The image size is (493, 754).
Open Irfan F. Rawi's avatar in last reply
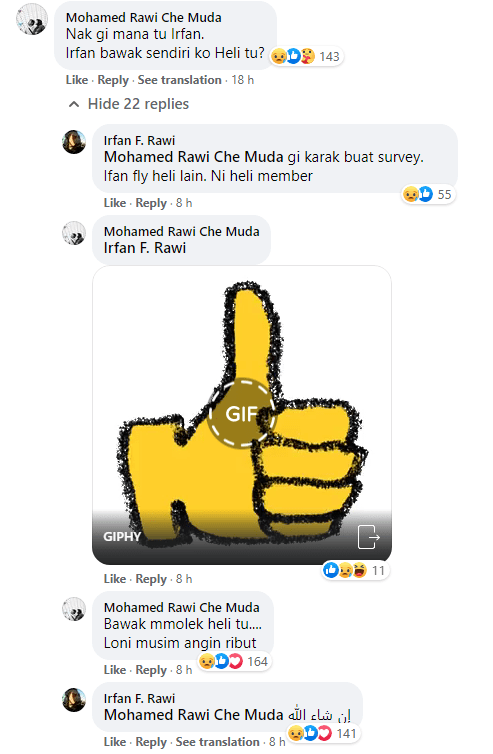point(74,700)
